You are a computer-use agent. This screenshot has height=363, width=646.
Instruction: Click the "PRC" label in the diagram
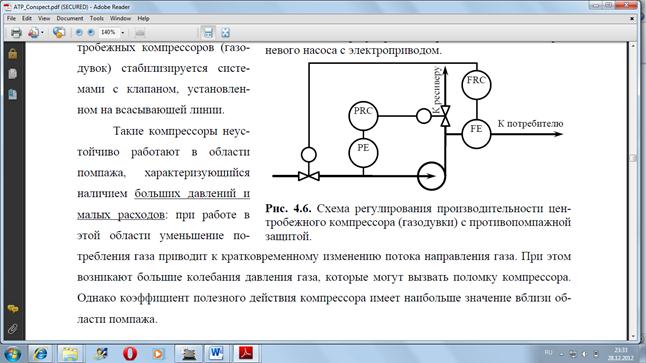coord(363,111)
